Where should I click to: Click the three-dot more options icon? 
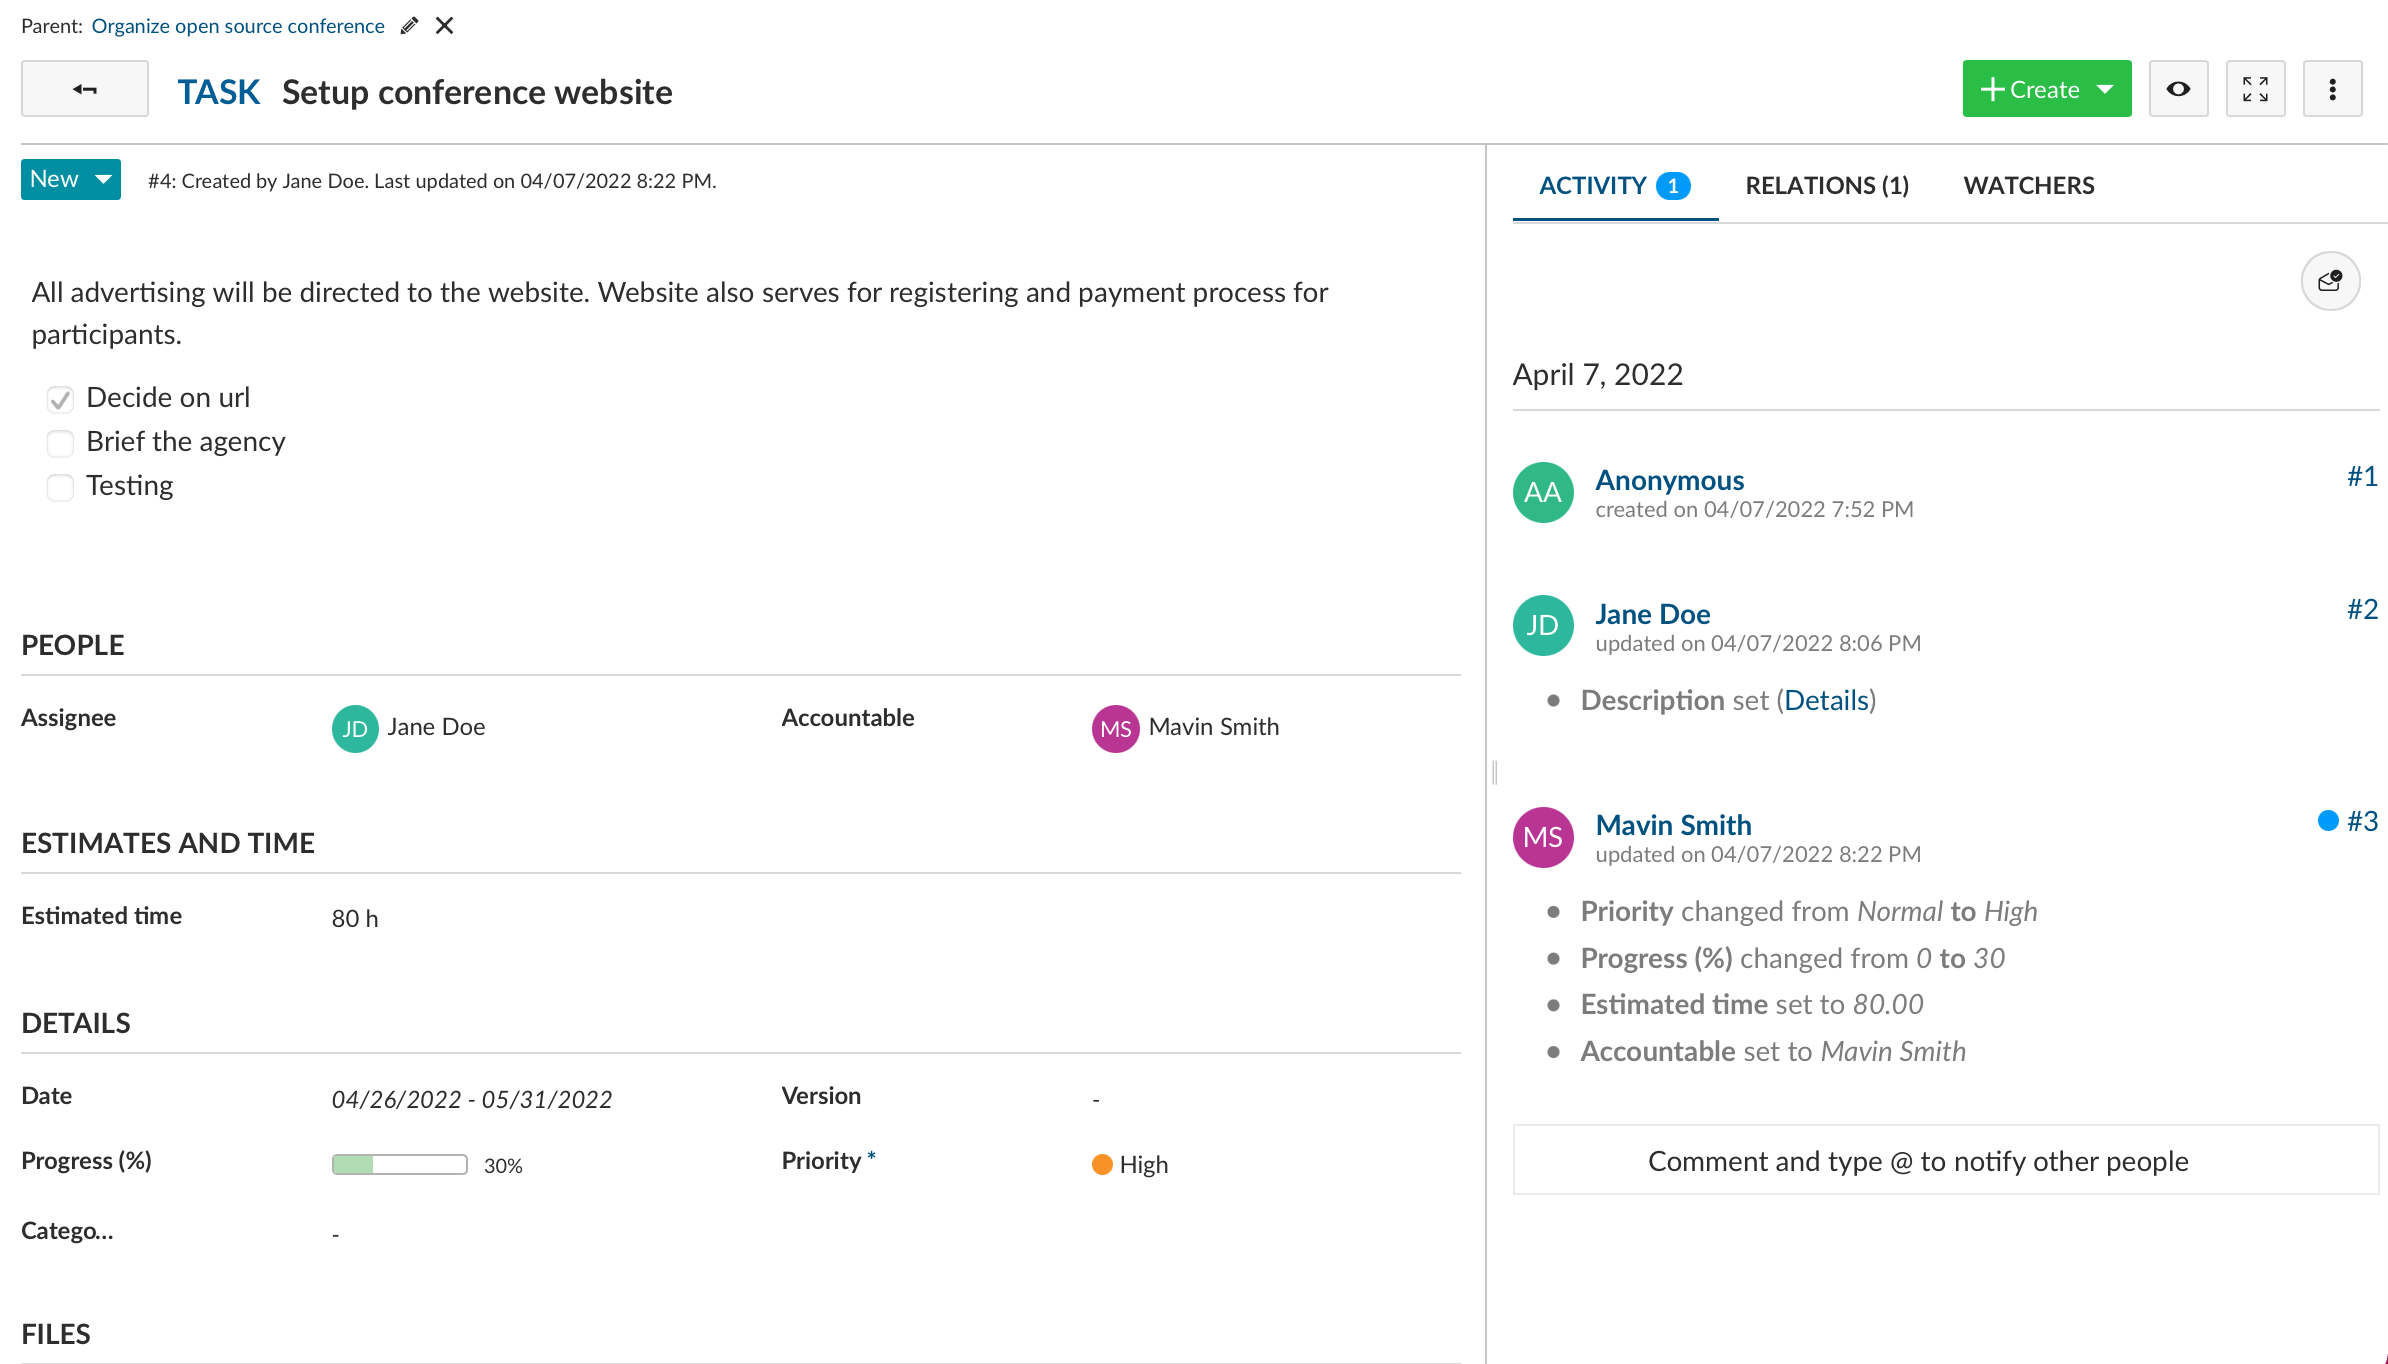click(2331, 89)
